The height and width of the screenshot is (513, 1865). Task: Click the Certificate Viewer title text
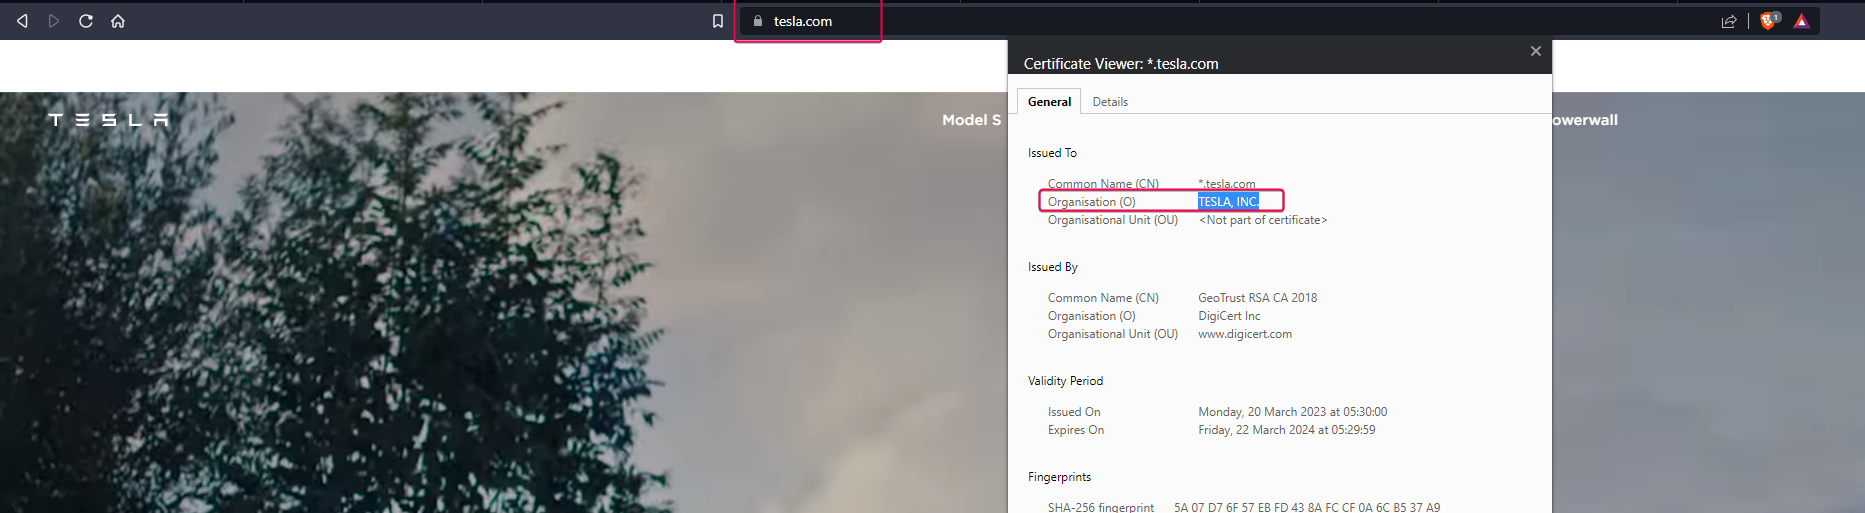click(x=1121, y=64)
